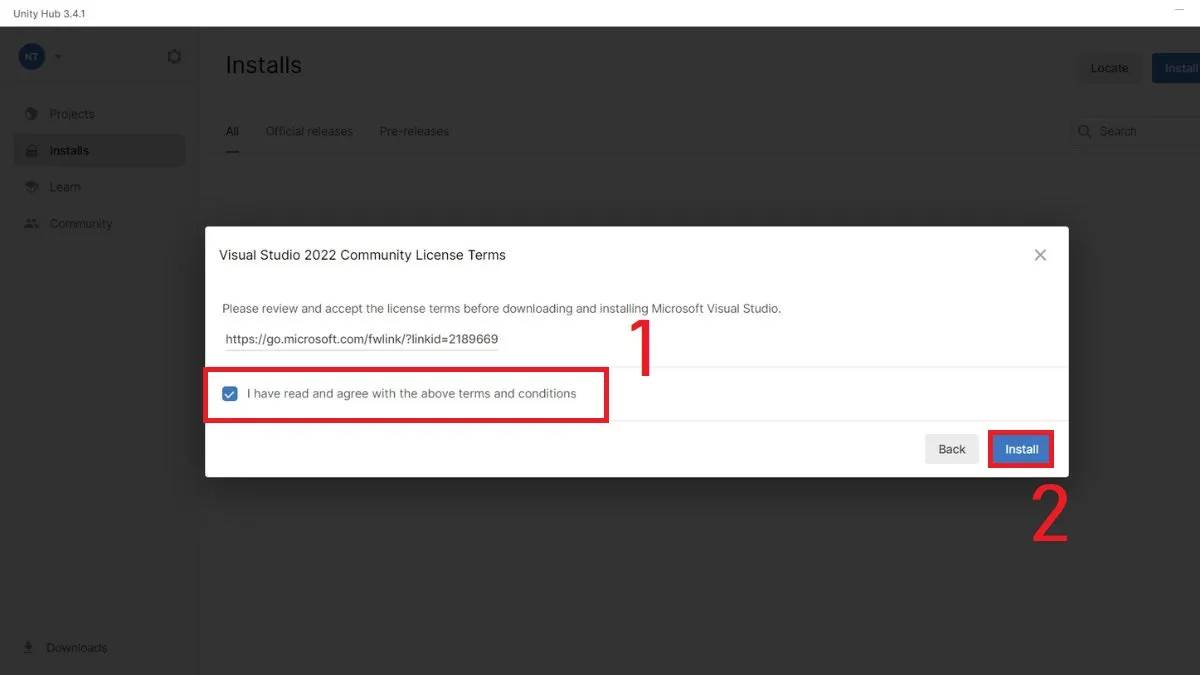
Task: Go to the Learn section
Action: (65, 187)
